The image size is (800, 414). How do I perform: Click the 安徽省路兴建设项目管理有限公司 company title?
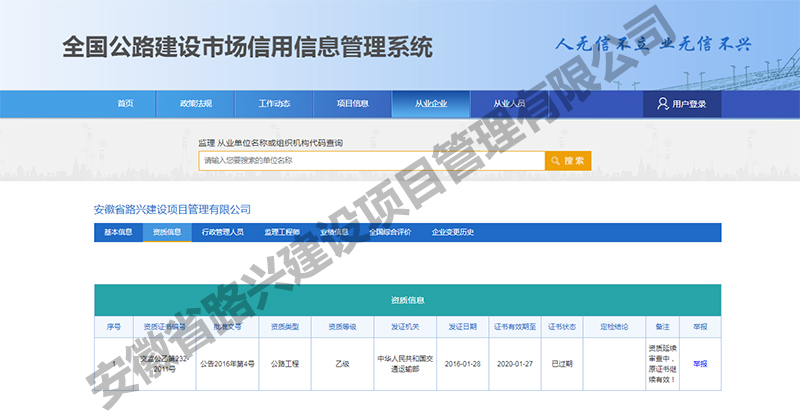pos(172,209)
